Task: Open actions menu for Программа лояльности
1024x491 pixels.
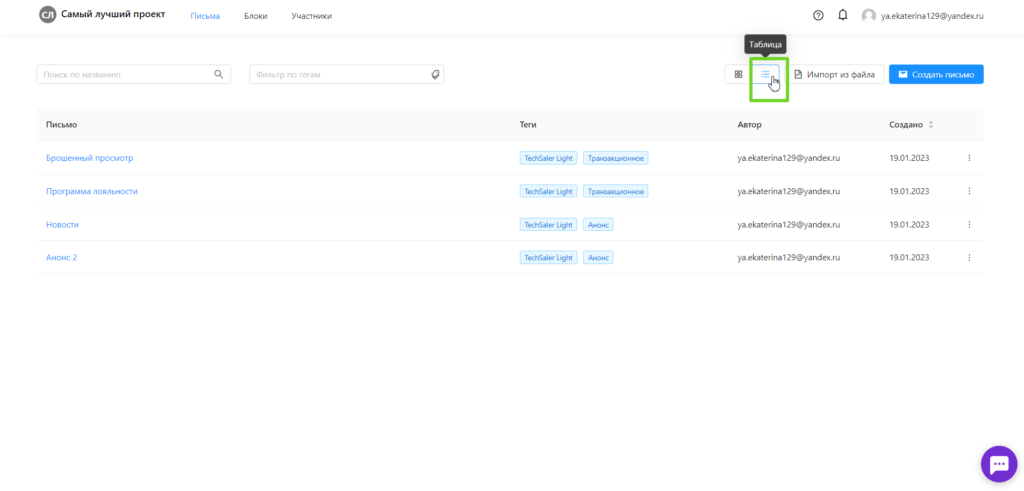Action: coord(969,191)
